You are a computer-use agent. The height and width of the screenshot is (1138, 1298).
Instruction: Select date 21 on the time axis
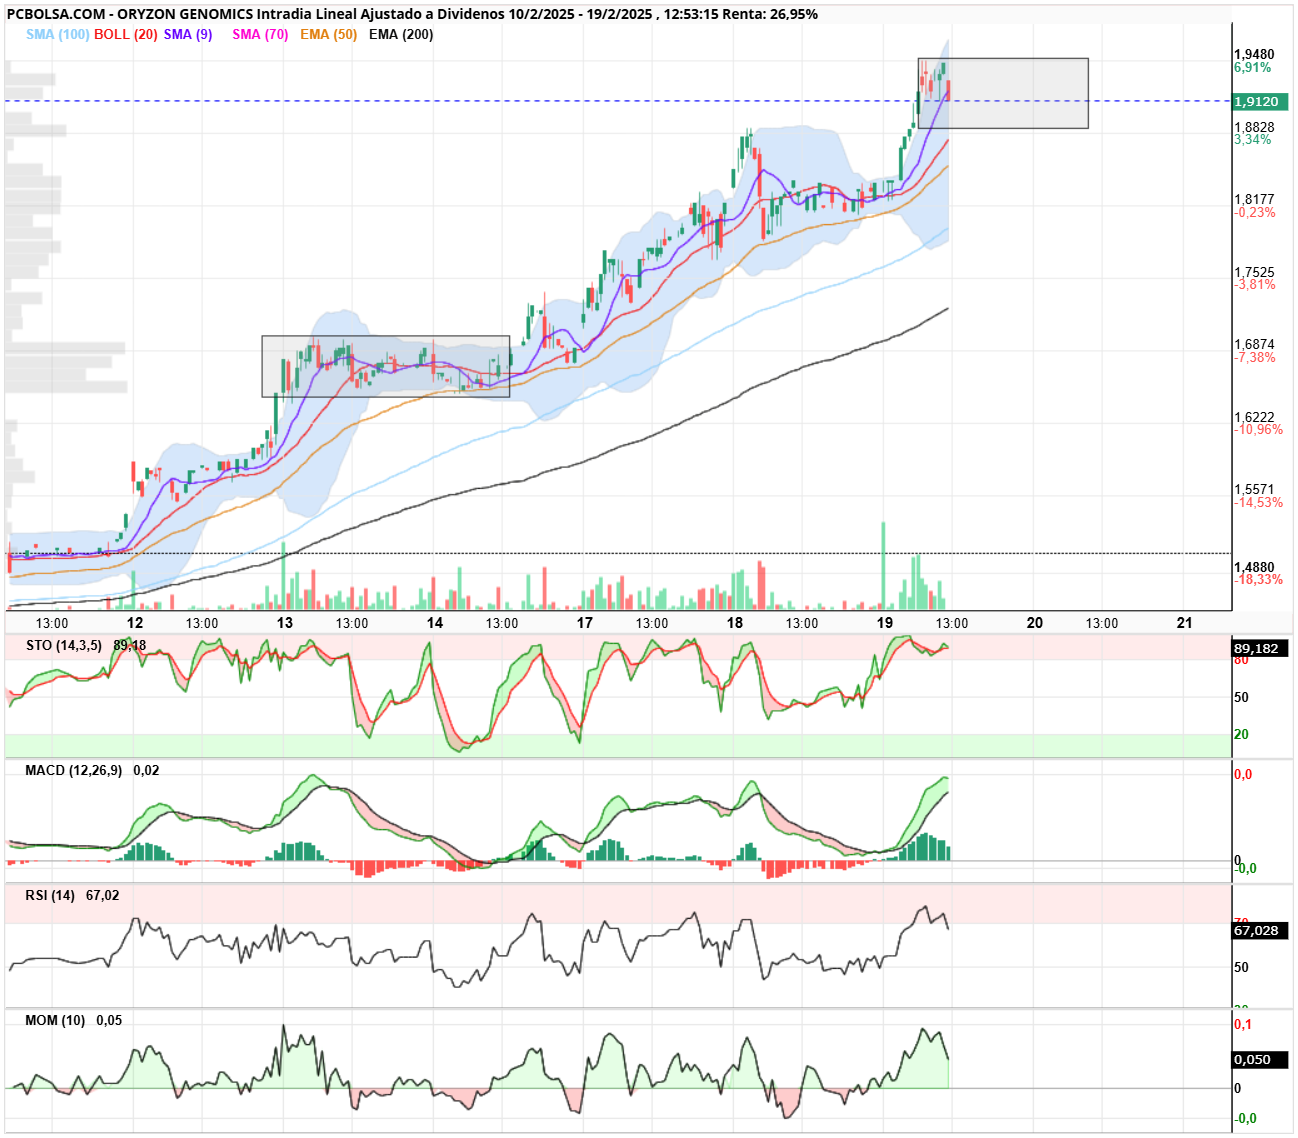(x=1185, y=623)
